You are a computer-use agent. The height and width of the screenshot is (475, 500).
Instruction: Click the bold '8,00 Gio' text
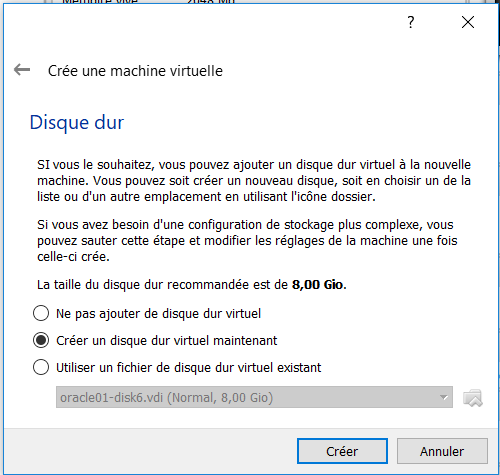tap(317, 285)
